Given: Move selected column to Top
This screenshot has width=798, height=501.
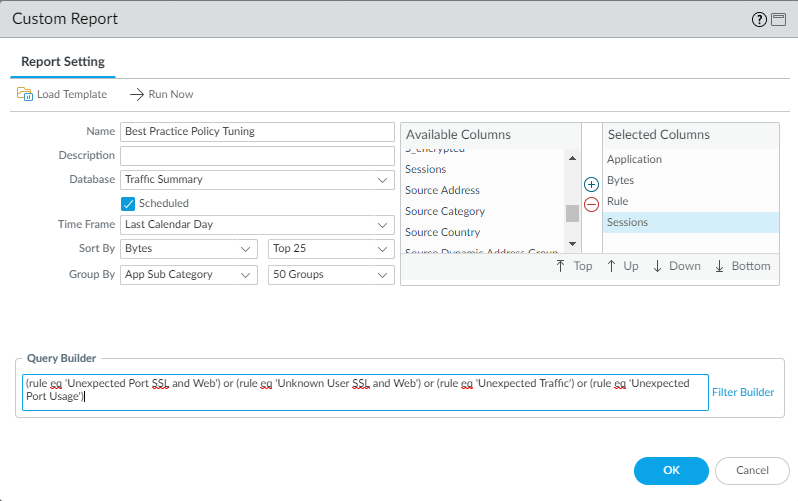Looking at the screenshot, I should tap(575, 266).
